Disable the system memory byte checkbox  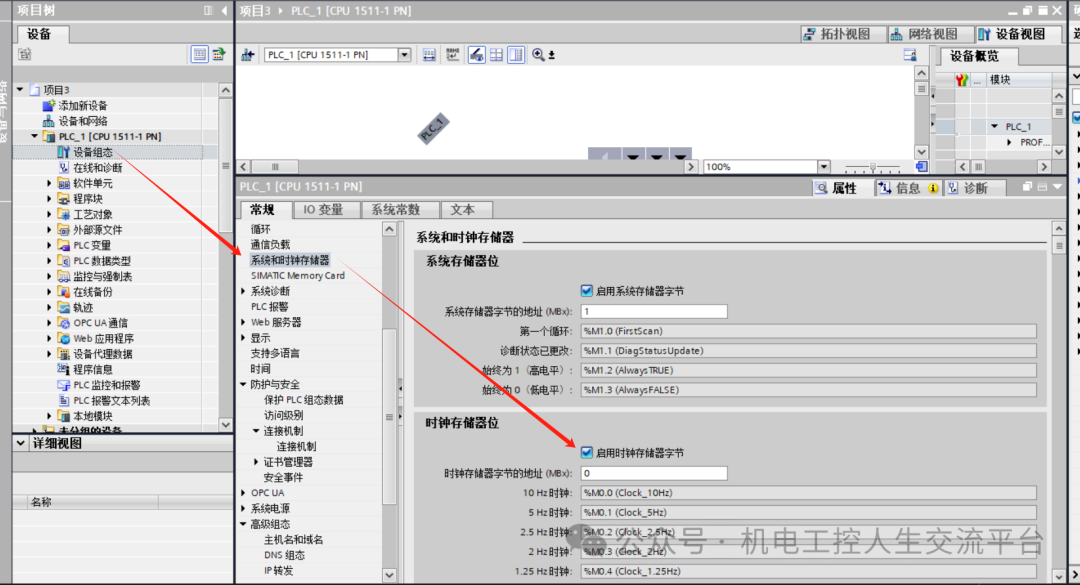[587, 291]
